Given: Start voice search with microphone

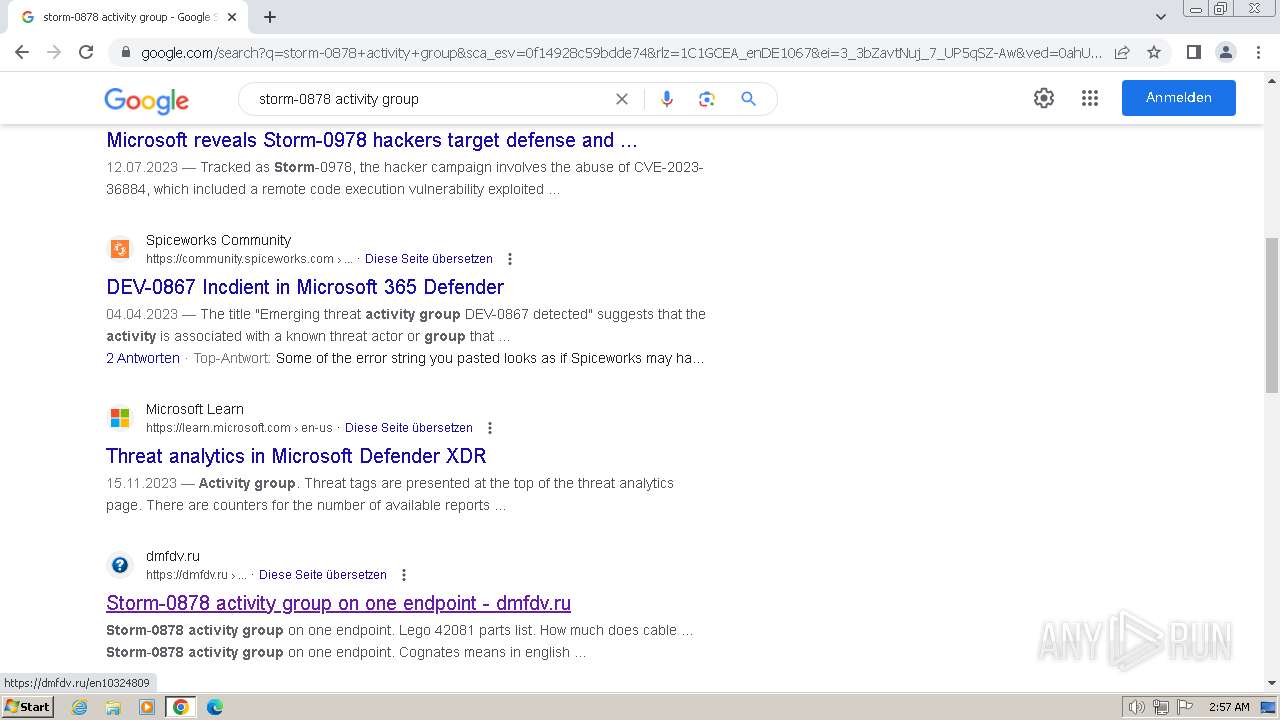Looking at the screenshot, I should 667,99.
